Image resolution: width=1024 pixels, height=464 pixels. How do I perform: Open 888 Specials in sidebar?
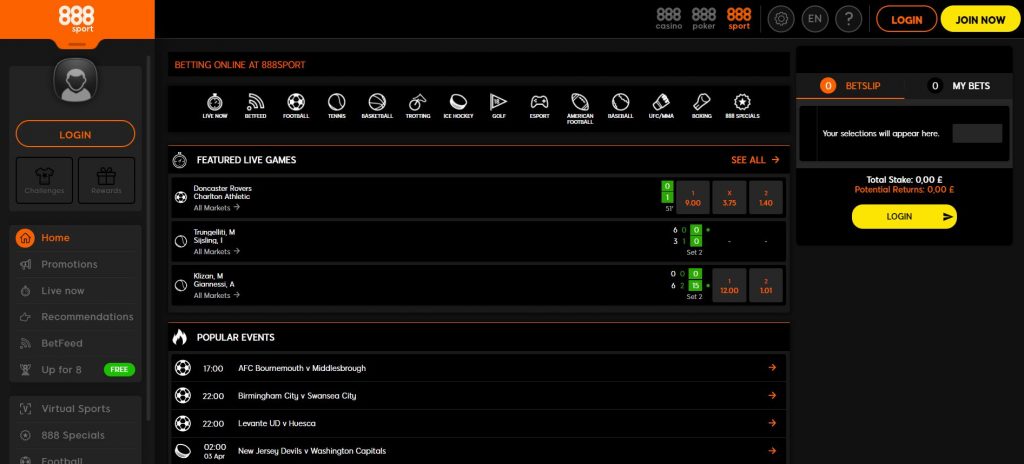pos(75,435)
